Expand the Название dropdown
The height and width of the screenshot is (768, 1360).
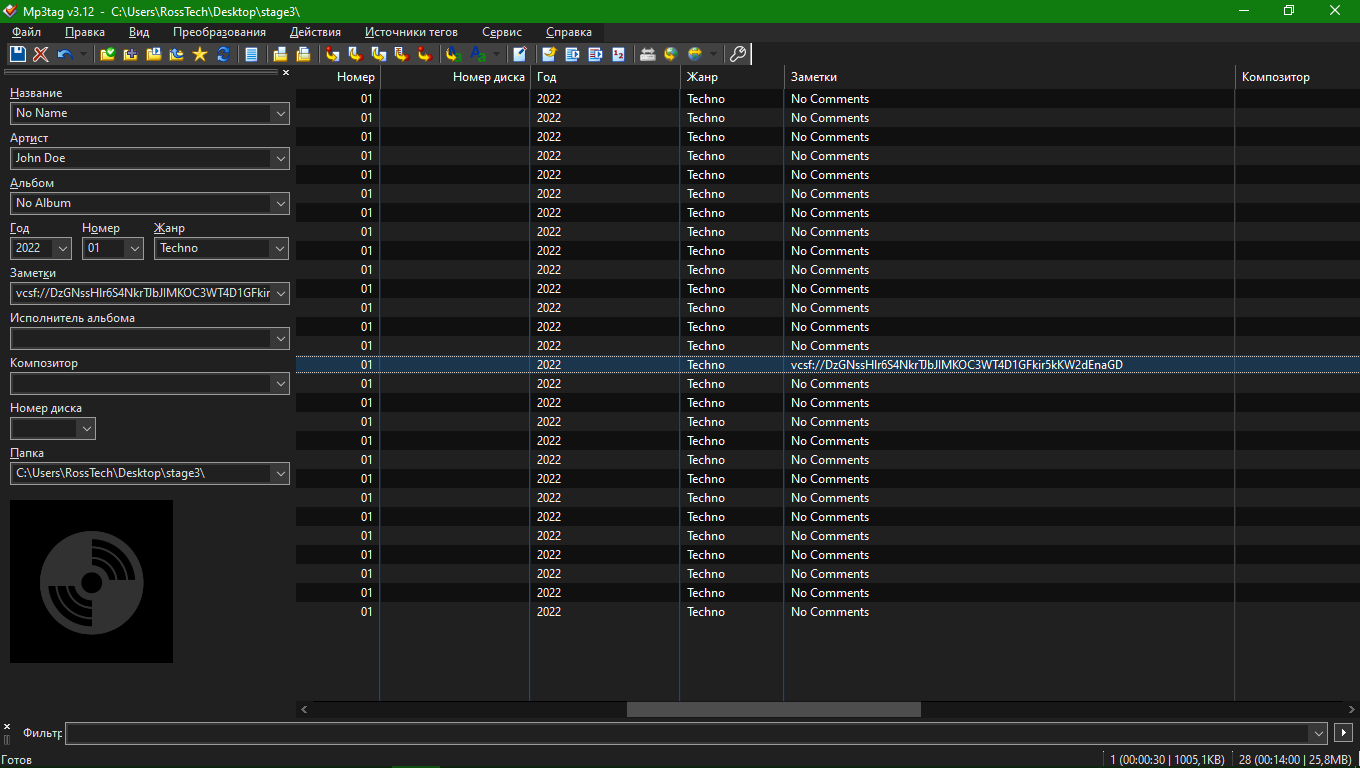pyautogui.click(x=279, y=113)
